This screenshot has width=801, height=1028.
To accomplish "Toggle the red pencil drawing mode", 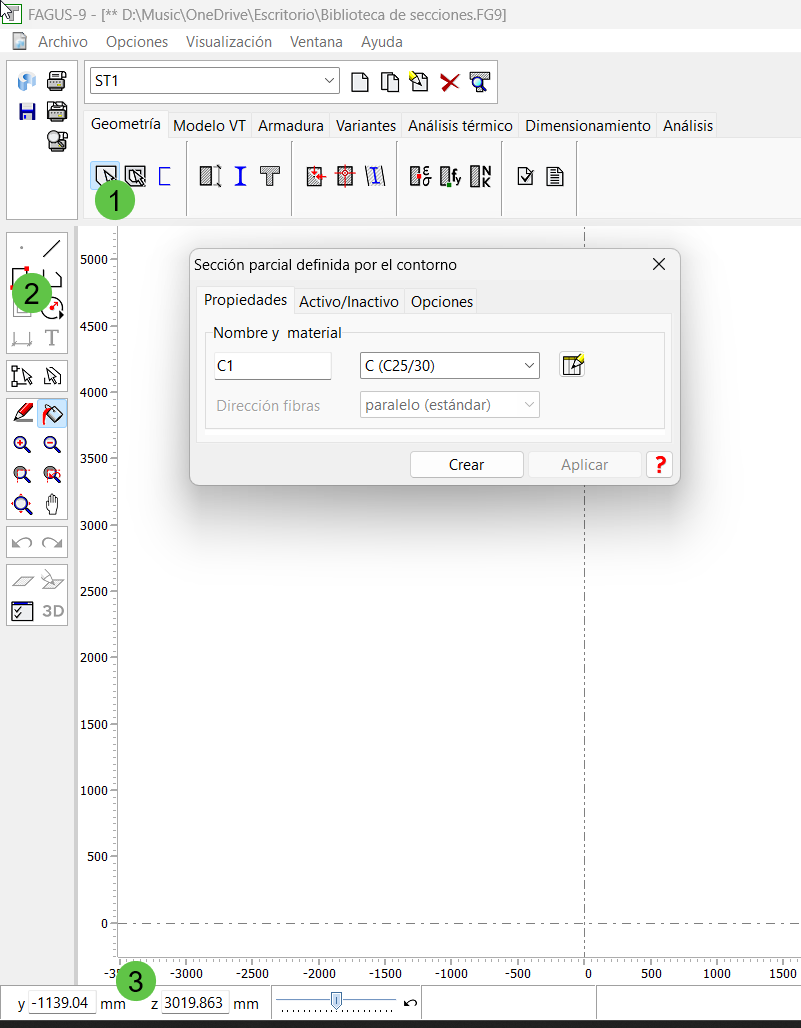I will 22,413.
